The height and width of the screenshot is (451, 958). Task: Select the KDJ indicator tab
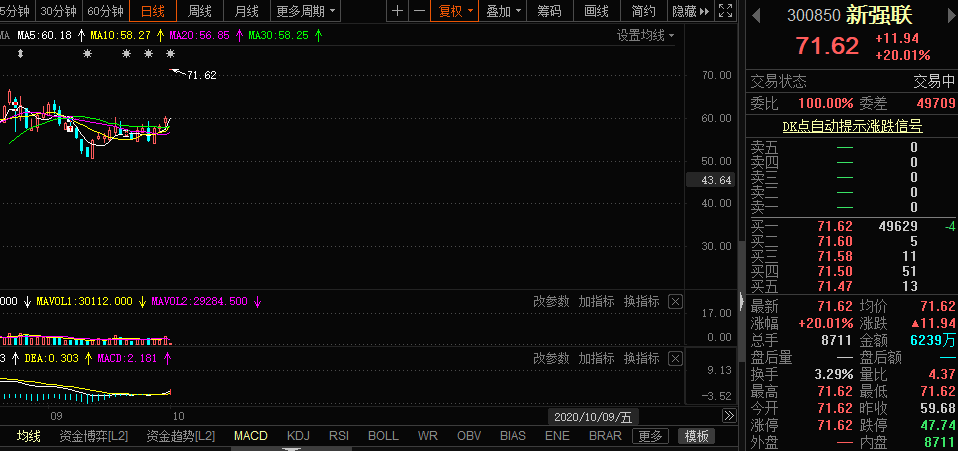[298, 436]
